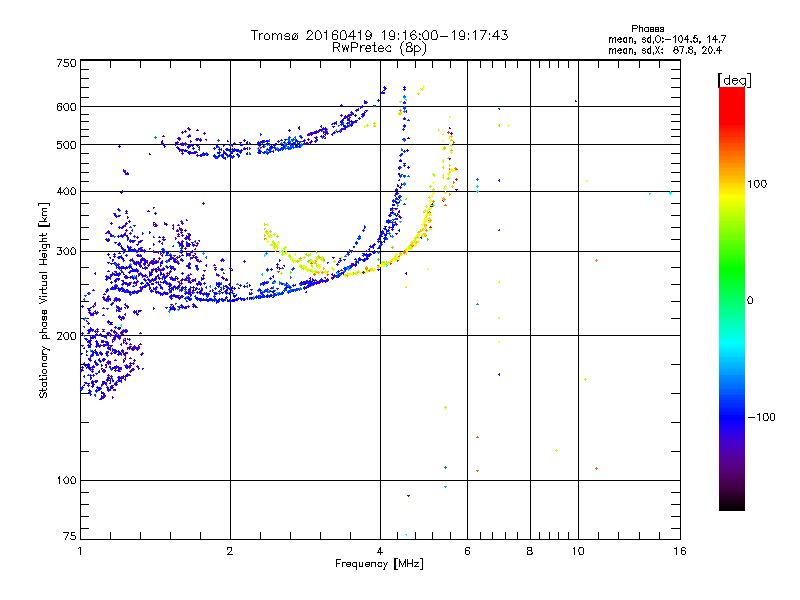Click the '-100' colorbar tick label
This screenshot has width=800, height=600.
pyautogui.click(x=762, y=417)
